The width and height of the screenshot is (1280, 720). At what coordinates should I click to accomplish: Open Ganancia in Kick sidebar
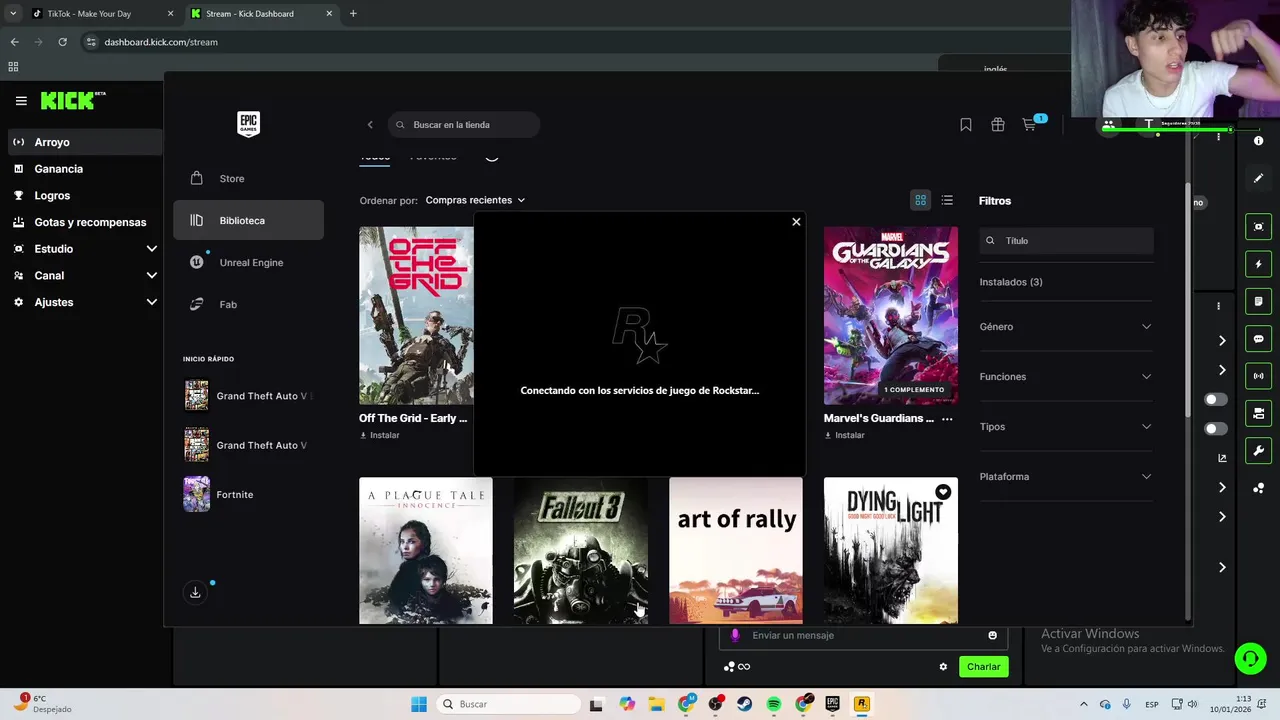coord(84,169)
